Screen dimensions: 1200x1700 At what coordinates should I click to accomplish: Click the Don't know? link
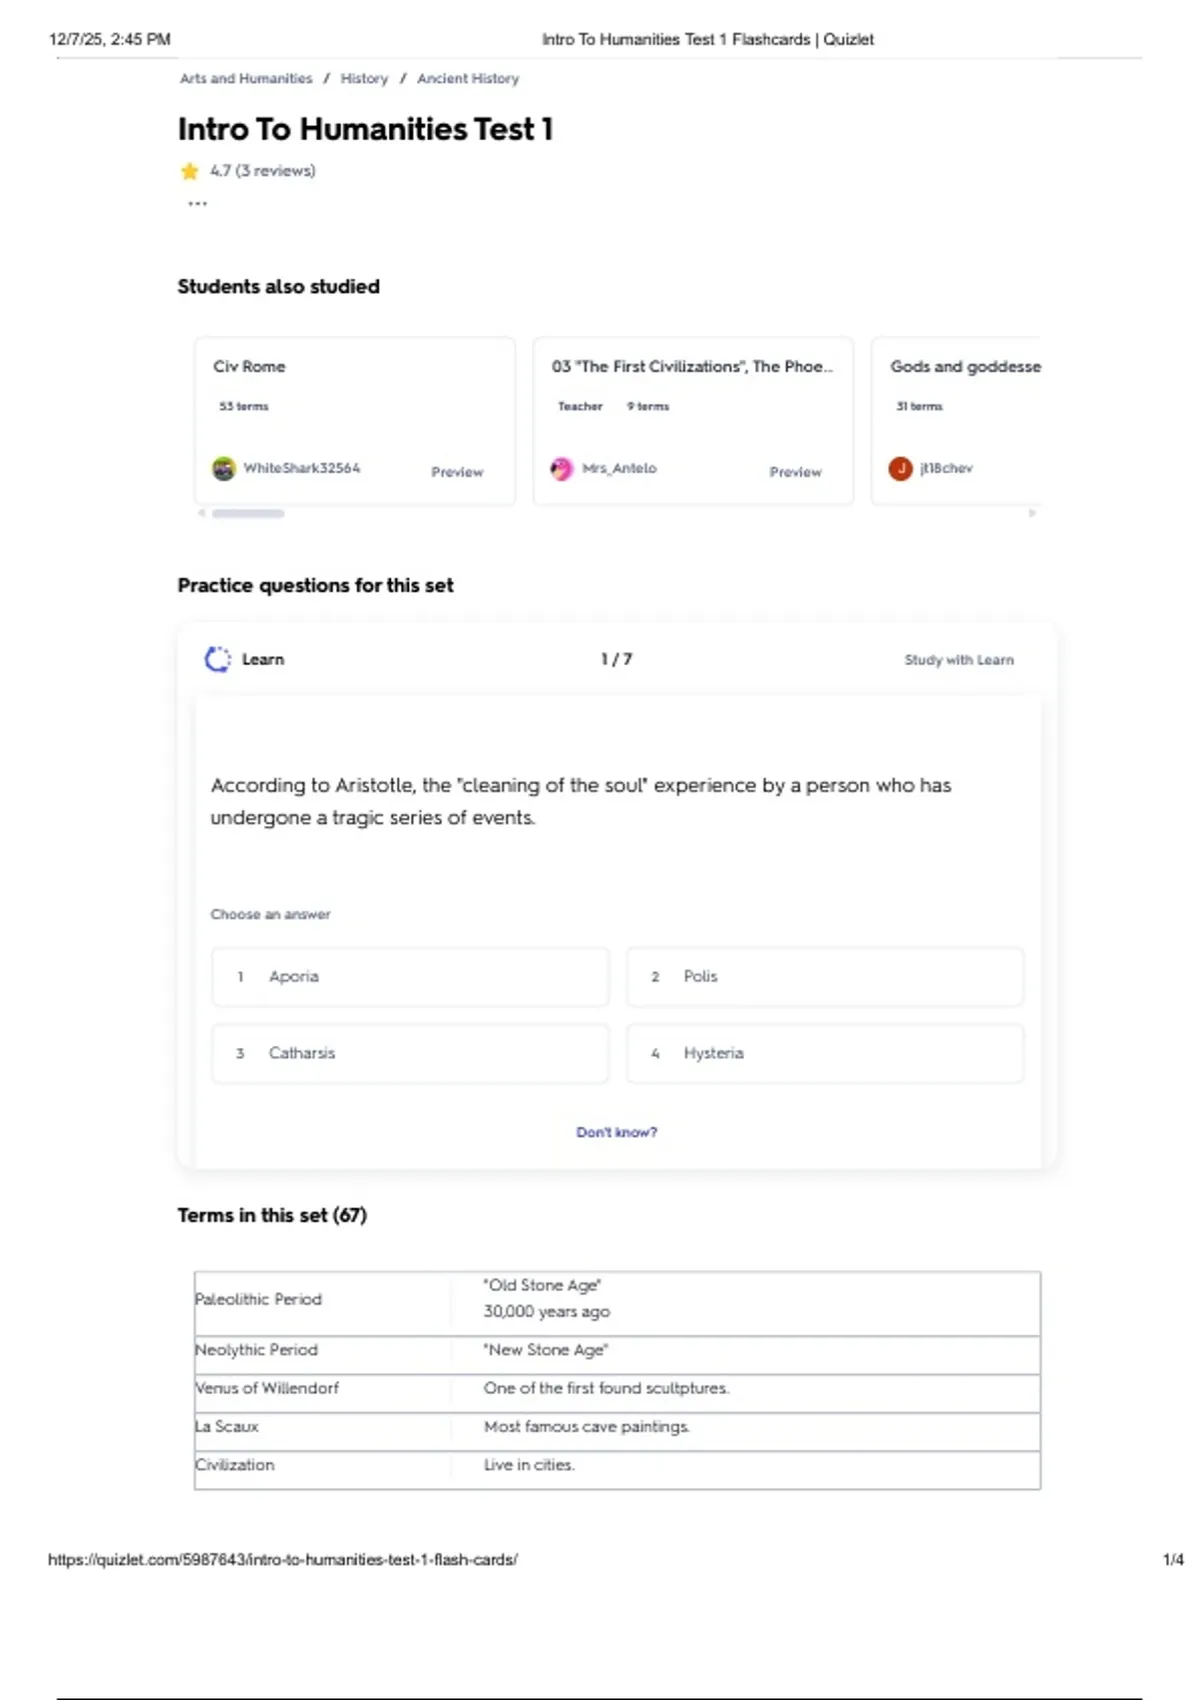(617, 1132)
